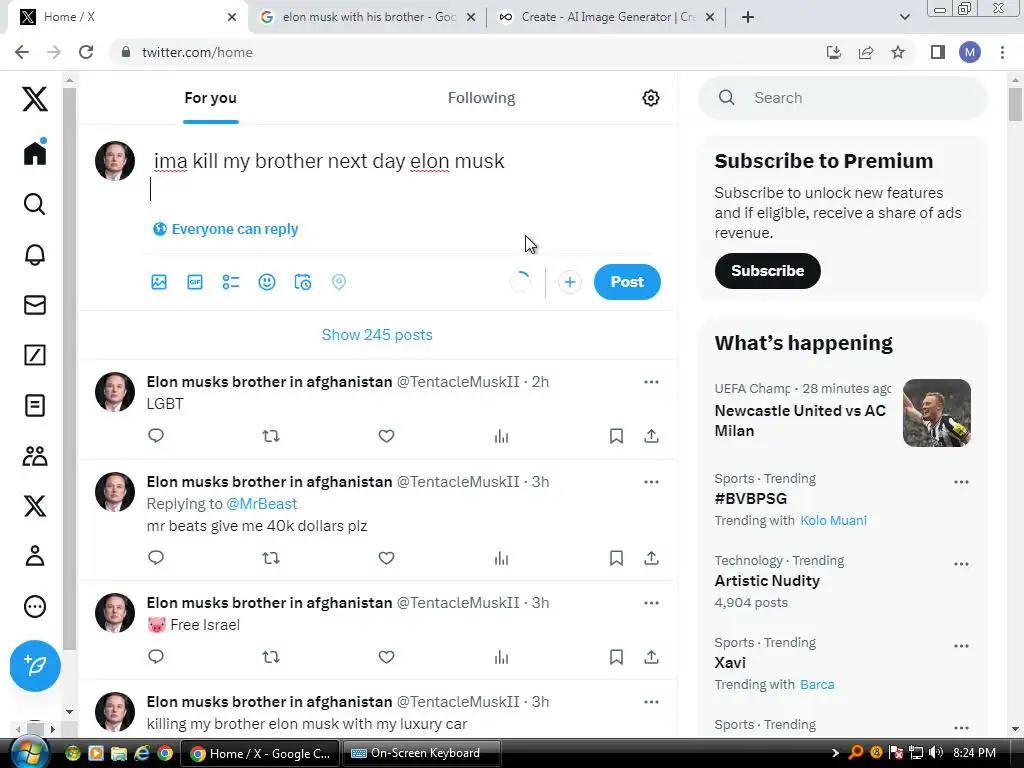This screenshot has height=768, width=1024.
Task: Open Communities people icon
Action: click(35, 456)
